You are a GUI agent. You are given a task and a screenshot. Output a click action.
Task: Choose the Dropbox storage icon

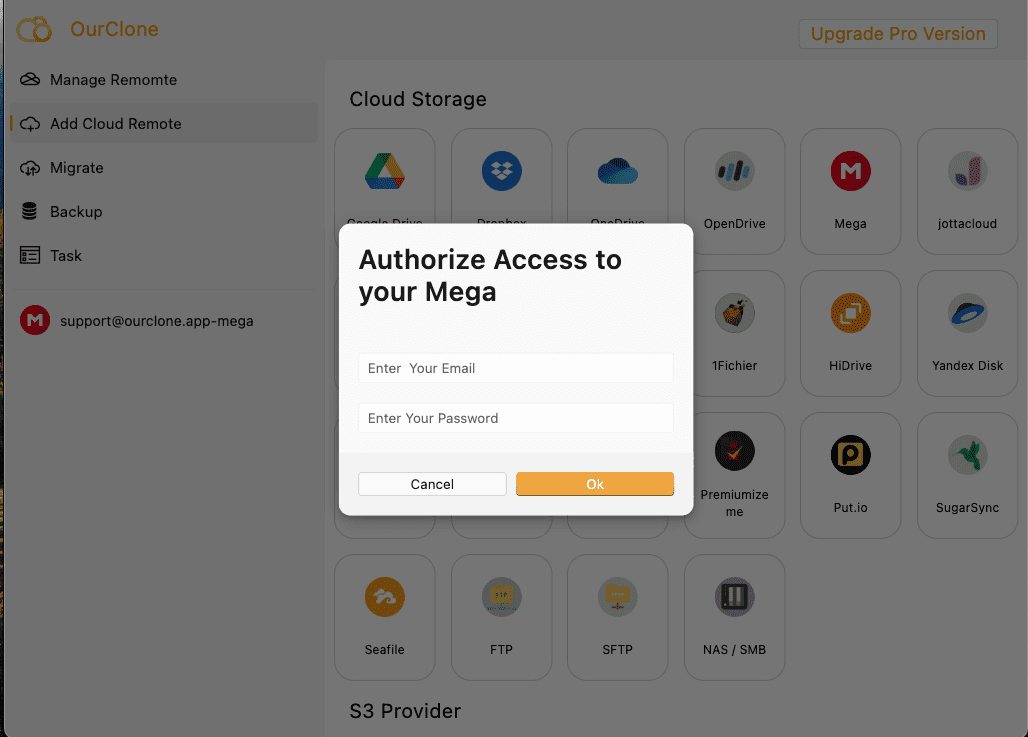(x=502, y=171)
